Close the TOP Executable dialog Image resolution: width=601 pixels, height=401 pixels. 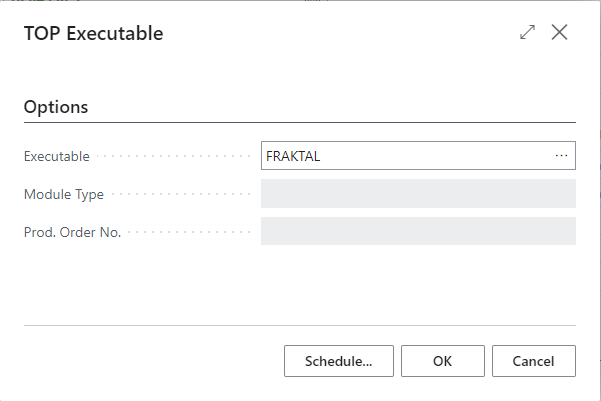(x=560, y=32)
